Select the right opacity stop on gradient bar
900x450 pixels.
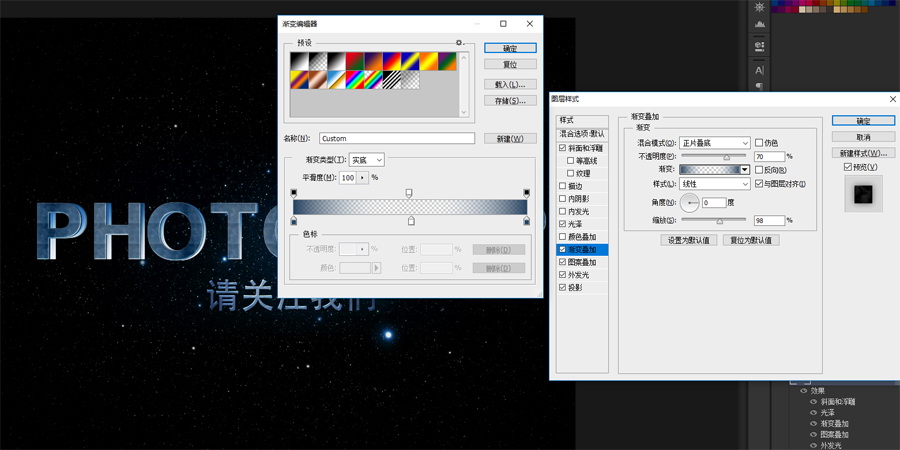[526, 193]
